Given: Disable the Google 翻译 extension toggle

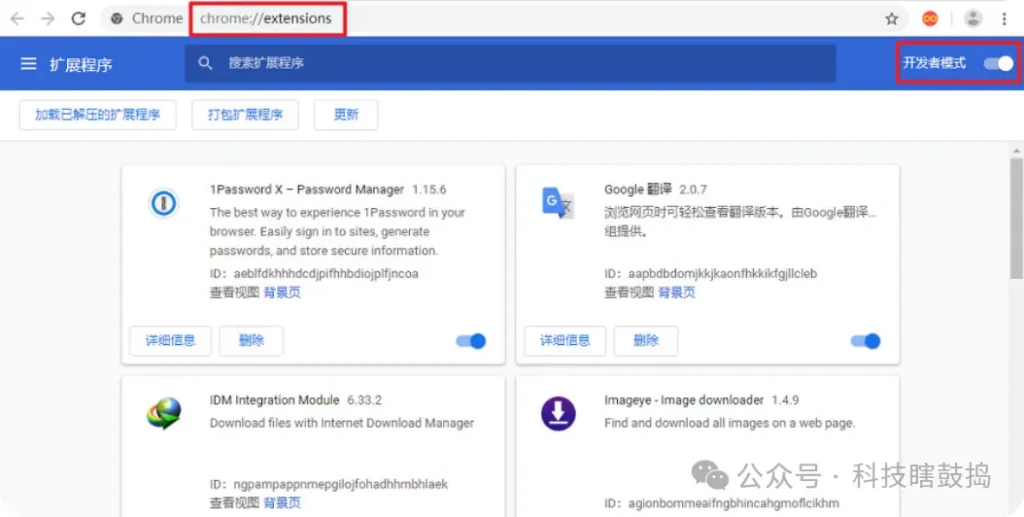Looking at the screenshot, I should coord(865,341).
